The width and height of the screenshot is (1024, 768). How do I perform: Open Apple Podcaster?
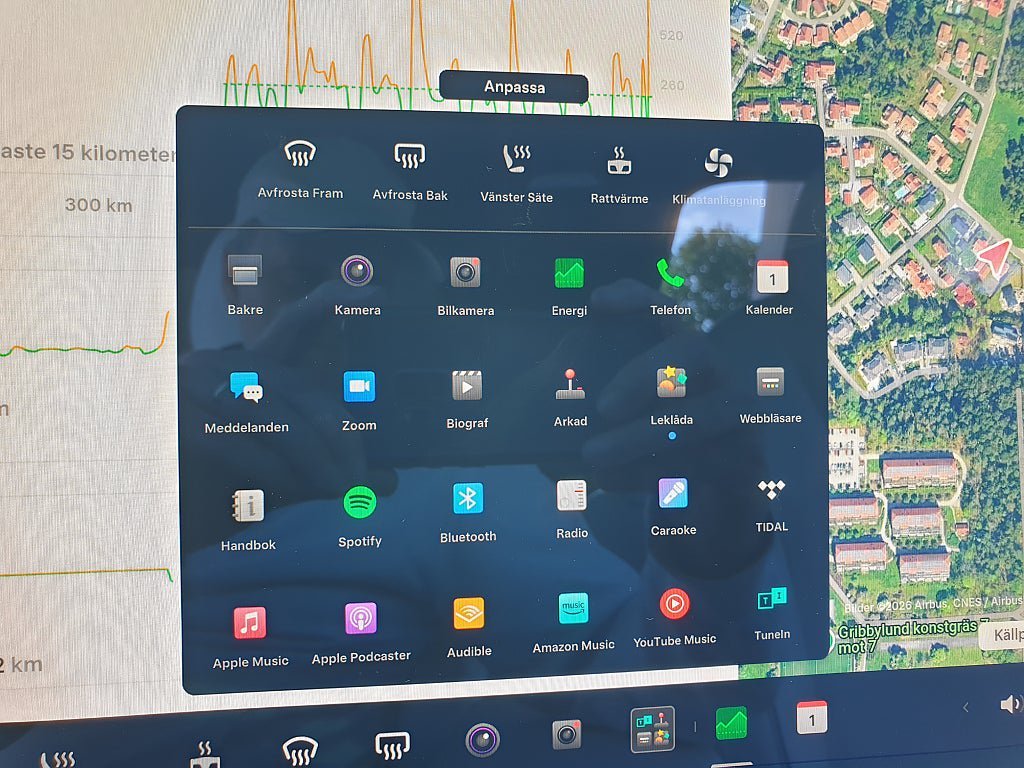(361, 618)
